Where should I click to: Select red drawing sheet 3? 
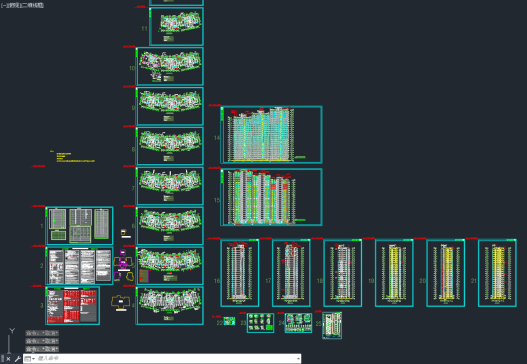pyautogui.click(x=73, y=306)
